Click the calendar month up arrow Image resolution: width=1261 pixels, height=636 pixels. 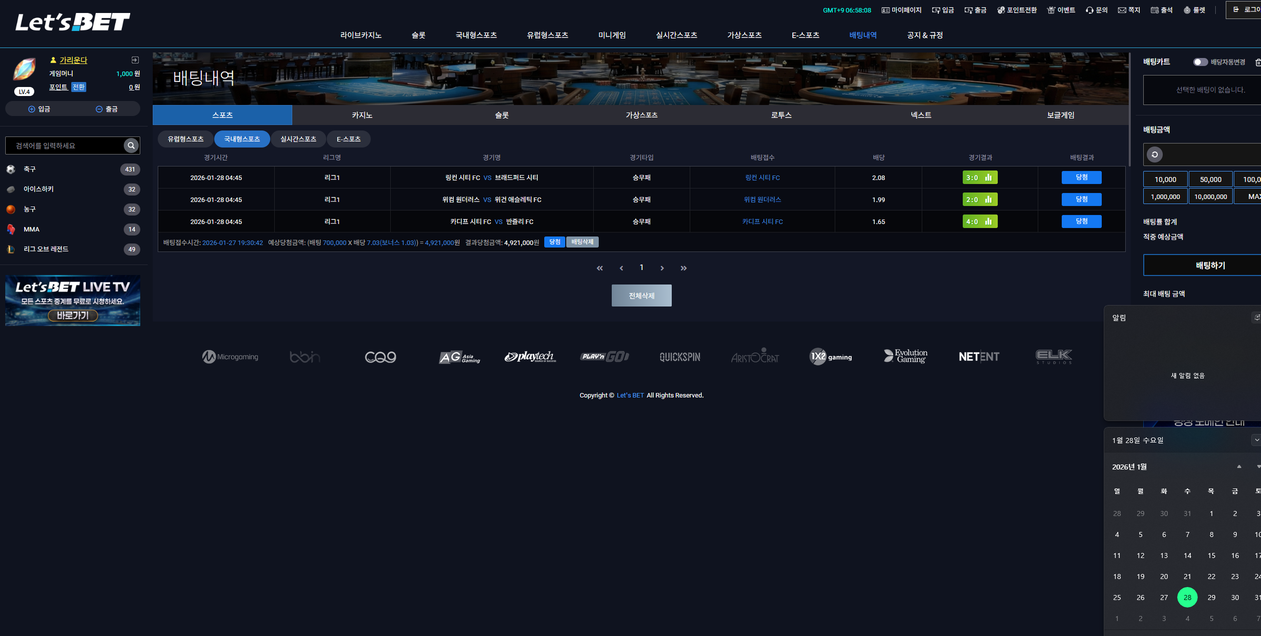[x=1239, y=467]
